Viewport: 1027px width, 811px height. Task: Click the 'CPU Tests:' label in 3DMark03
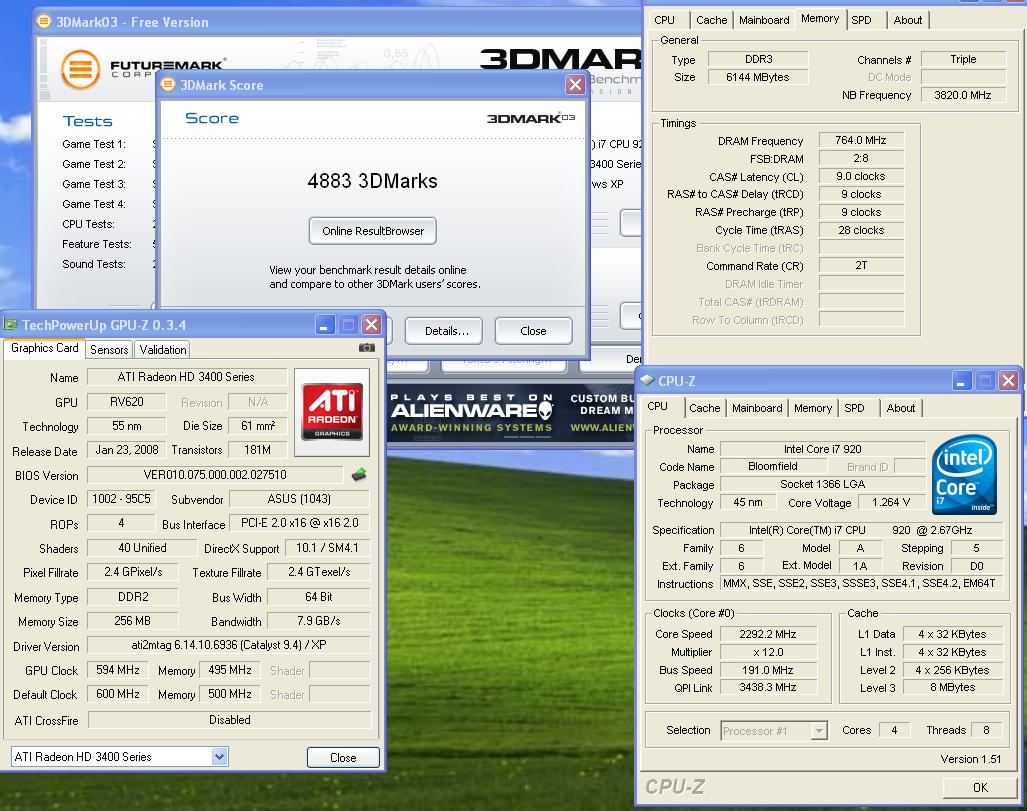point(88,224)
